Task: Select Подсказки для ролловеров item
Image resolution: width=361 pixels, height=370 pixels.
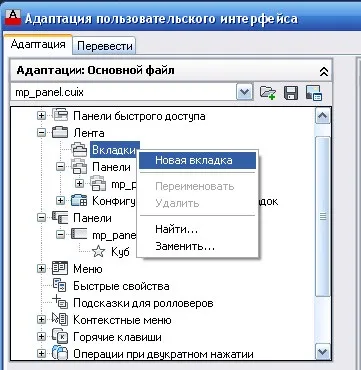Action: coord(143,303)
